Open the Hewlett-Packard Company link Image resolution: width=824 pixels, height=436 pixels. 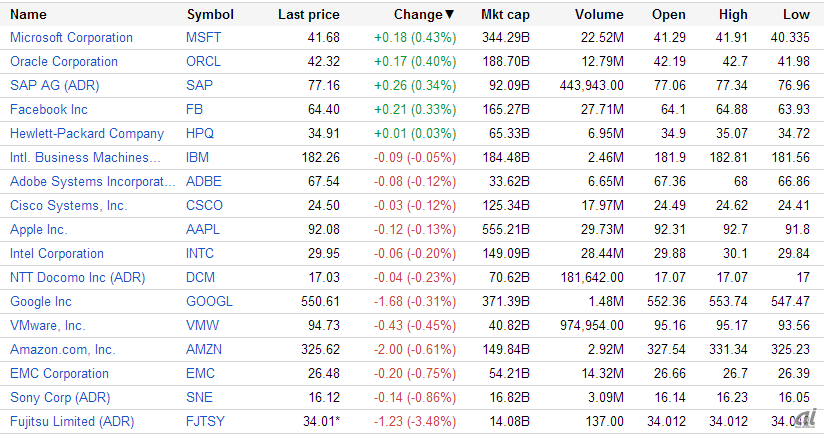87,134
